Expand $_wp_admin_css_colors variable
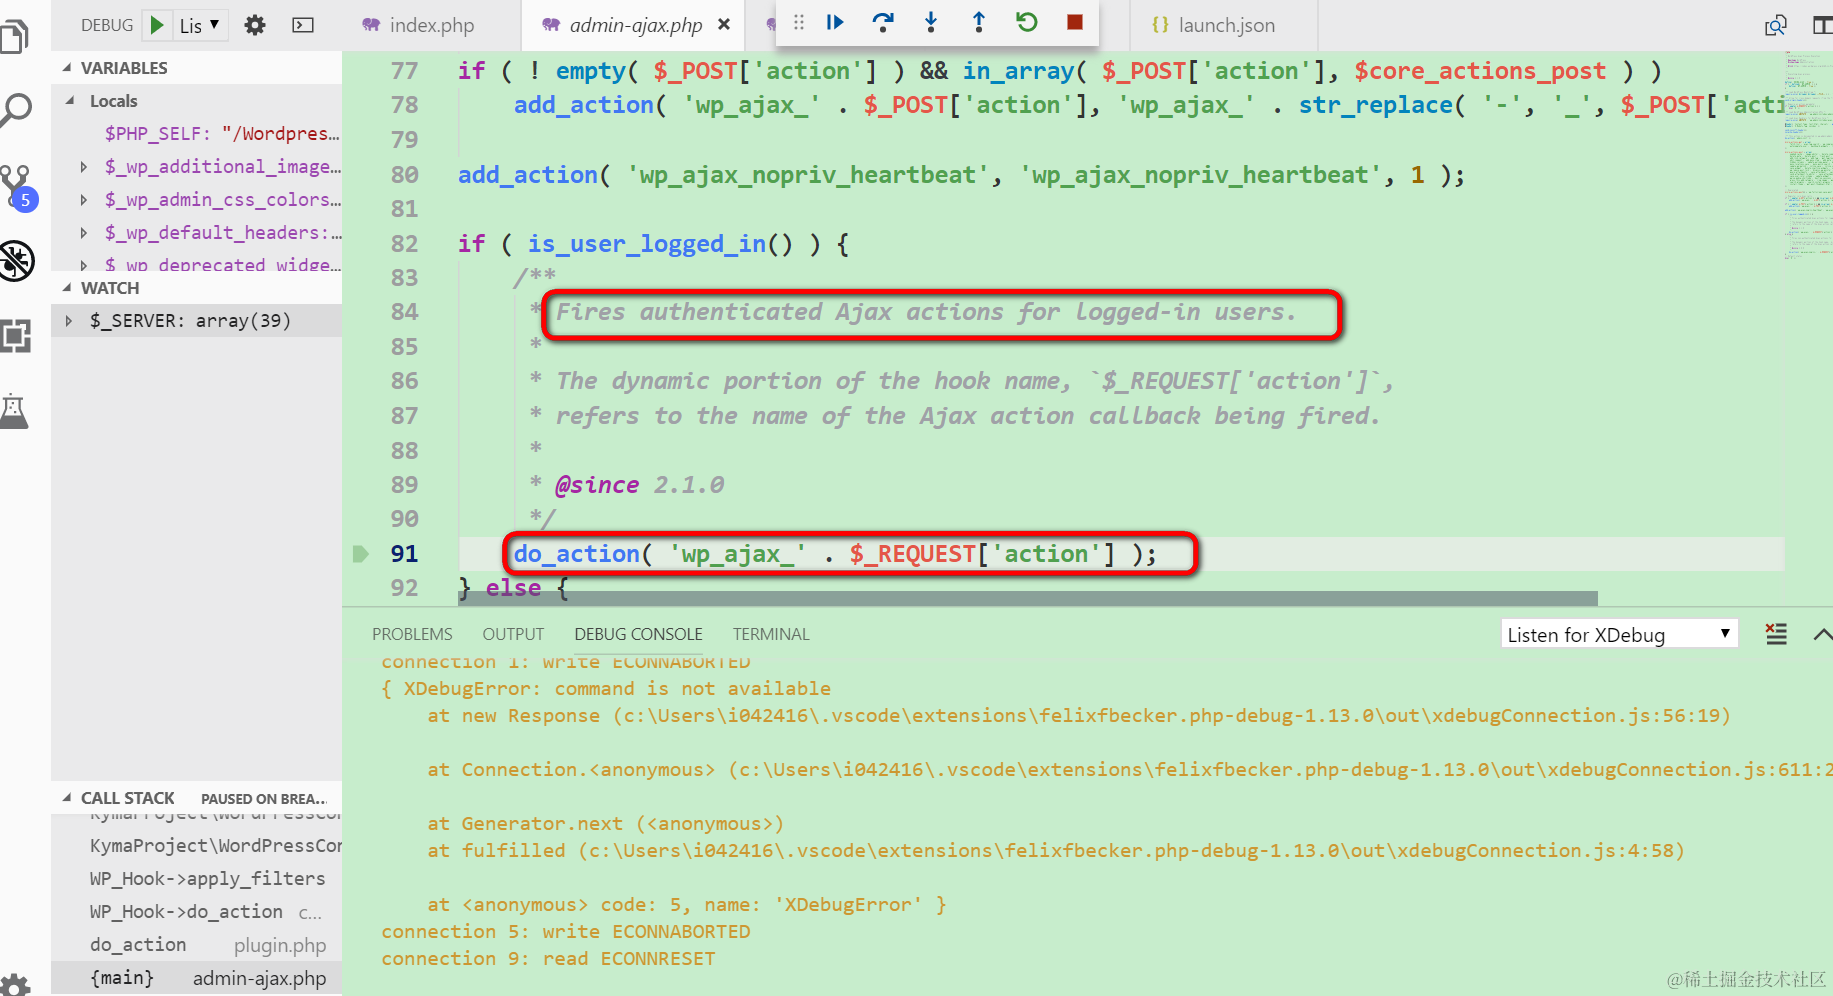This screenshot has width=1833, height=996. pyautogui.click(x=84, y=200)
